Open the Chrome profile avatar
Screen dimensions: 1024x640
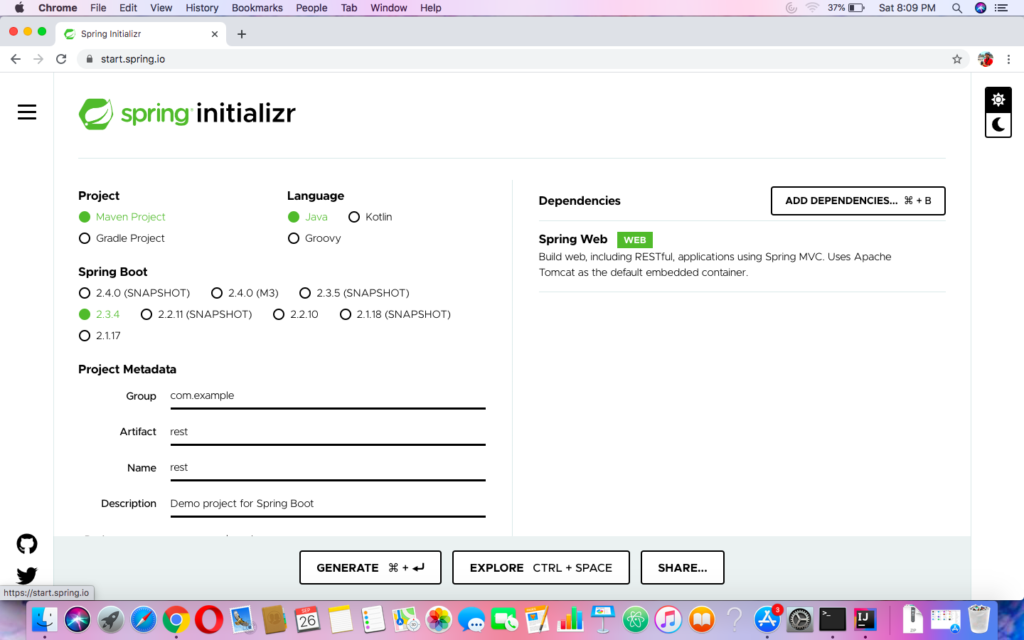985,59
